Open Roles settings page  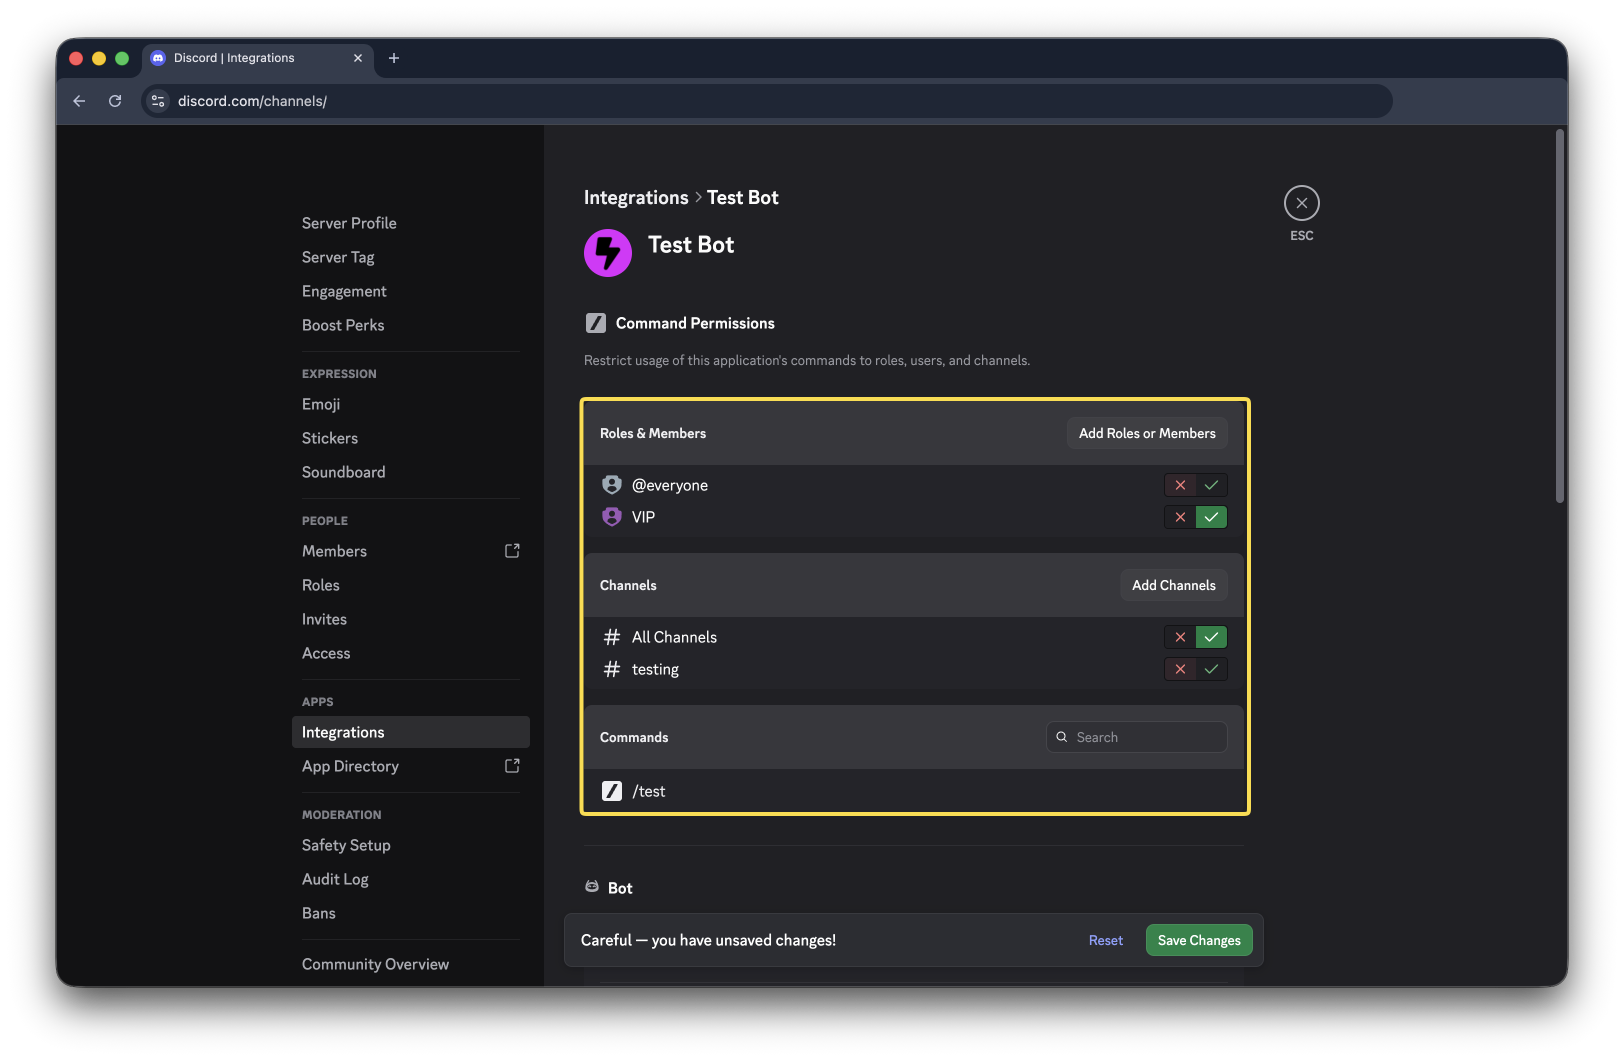410,585
